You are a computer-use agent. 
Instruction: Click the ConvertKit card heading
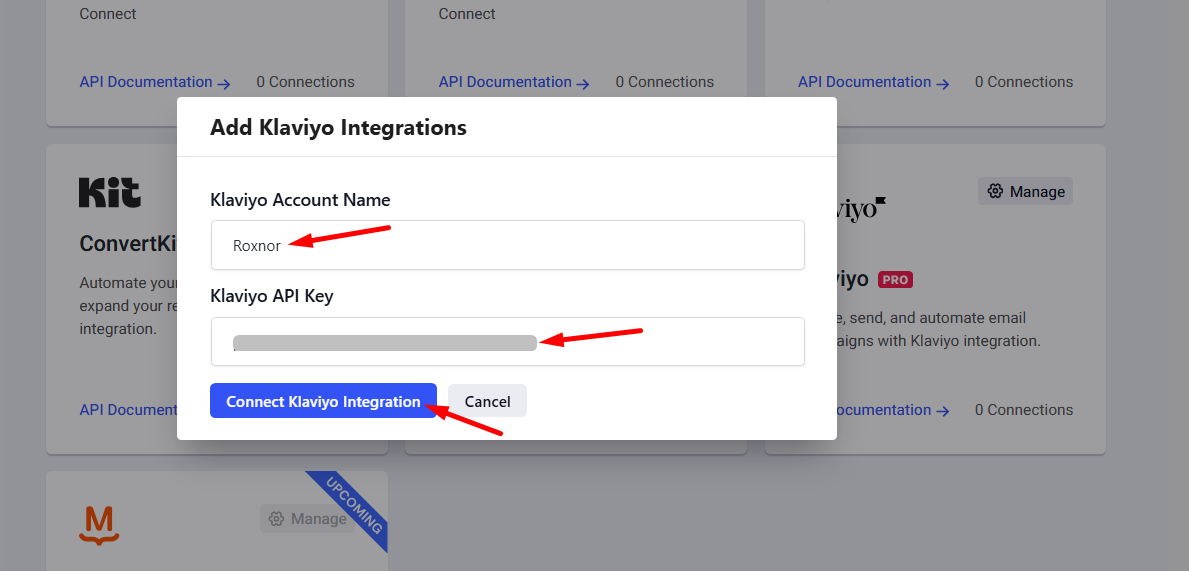click(x=128, y=243)
